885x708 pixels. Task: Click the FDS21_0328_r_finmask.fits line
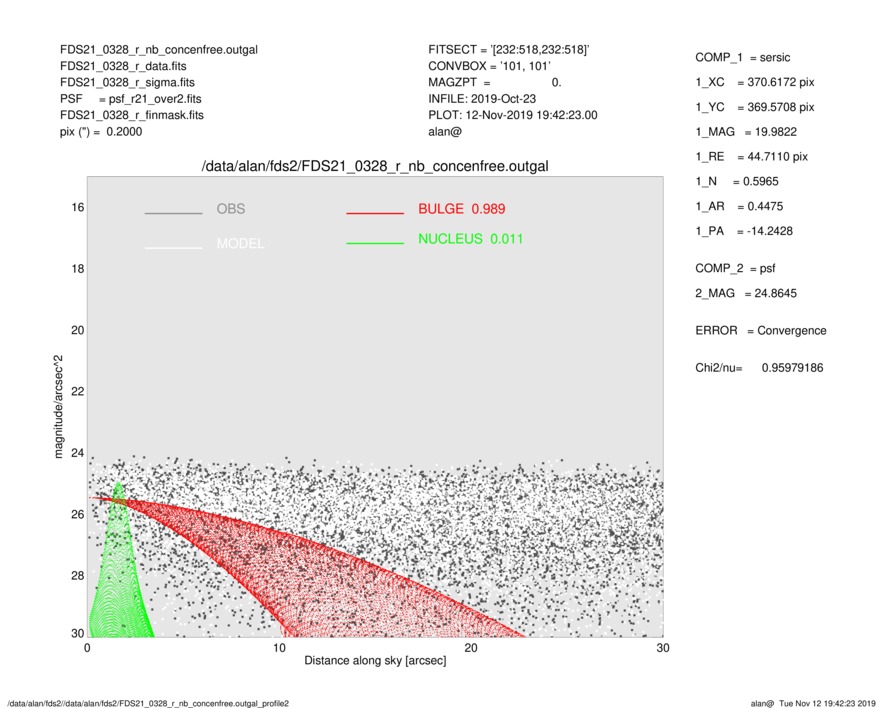(x=132, y=115)
